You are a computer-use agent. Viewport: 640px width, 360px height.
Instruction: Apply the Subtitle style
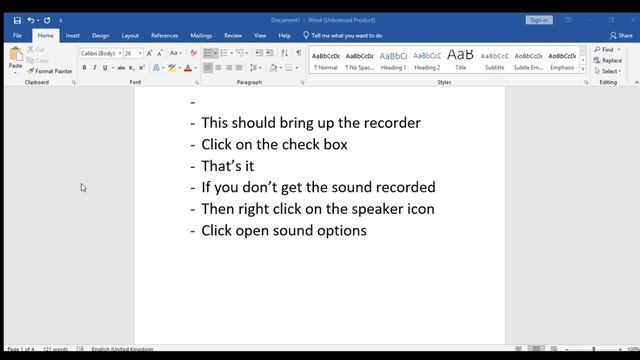494,60
